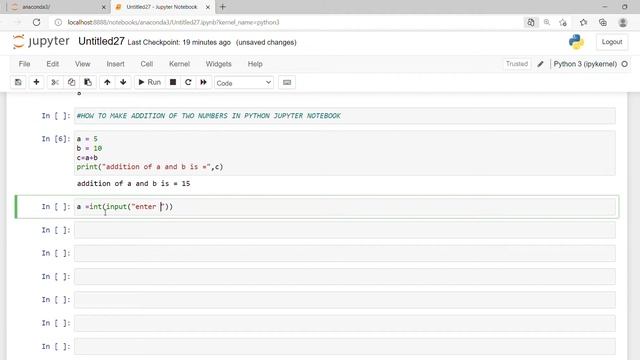640x360 pixels.
Task: Open browser collections icon
Action: [603, 22]
